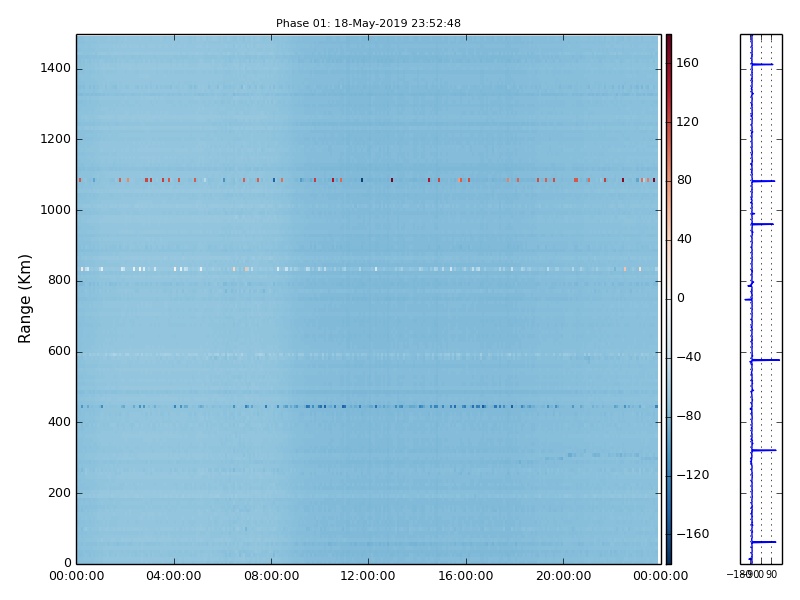Click the colorbar label 0

[681, 298]
